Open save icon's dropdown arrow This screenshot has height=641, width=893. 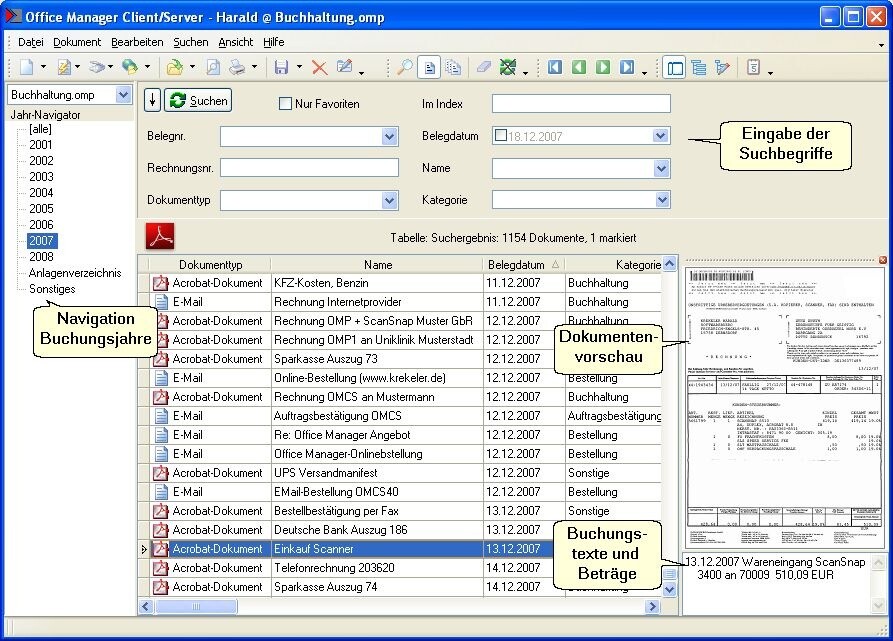(299, 68)
